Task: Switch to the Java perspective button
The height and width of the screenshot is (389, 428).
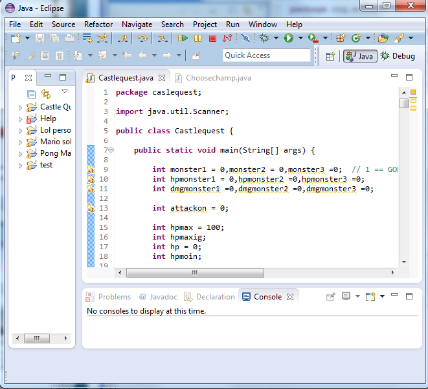Action: tap(360, 56)
